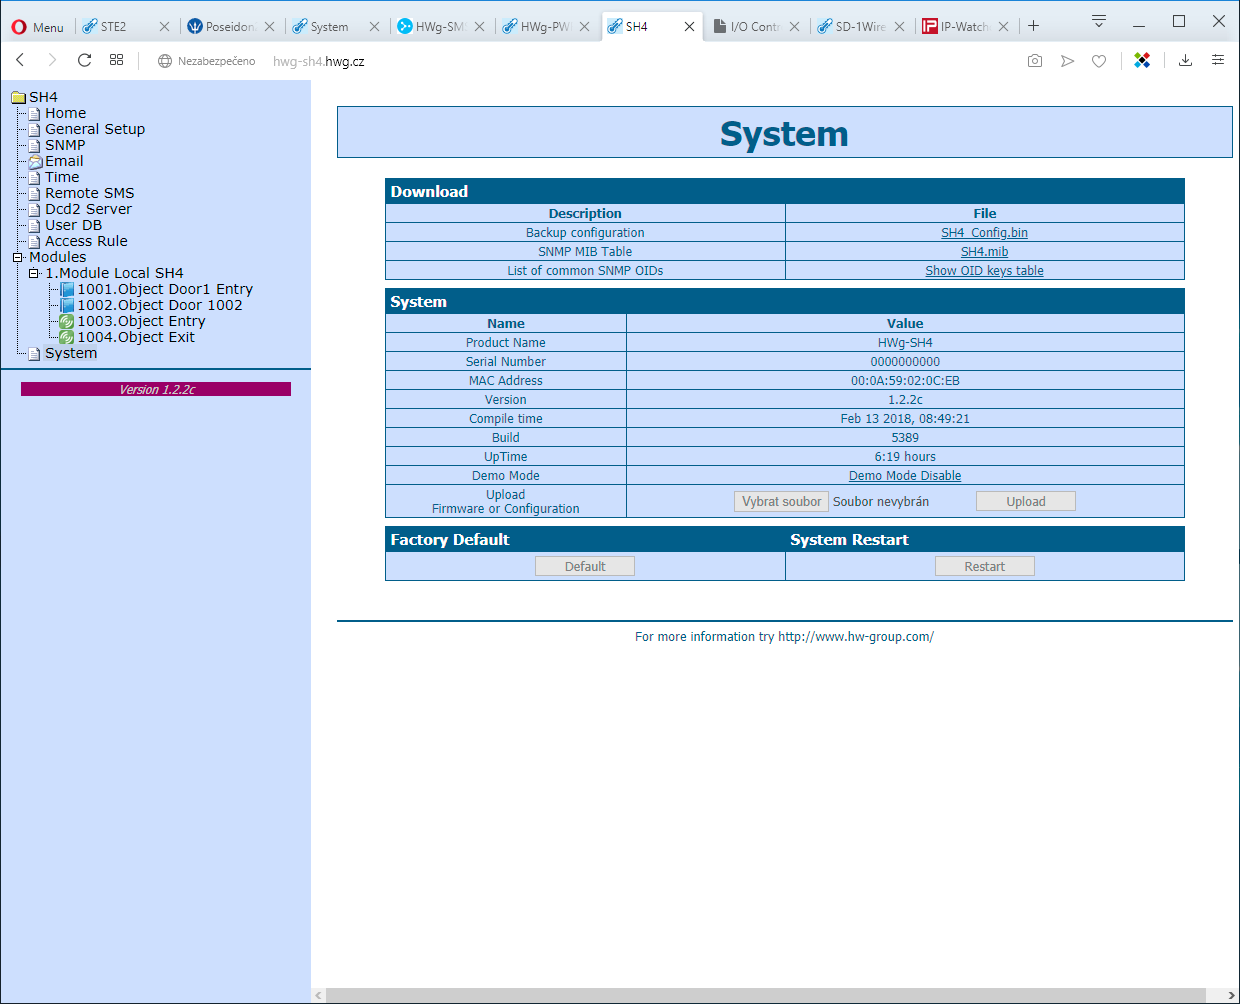
Task: Open Time settings in tree
Action: click(62, 177)
